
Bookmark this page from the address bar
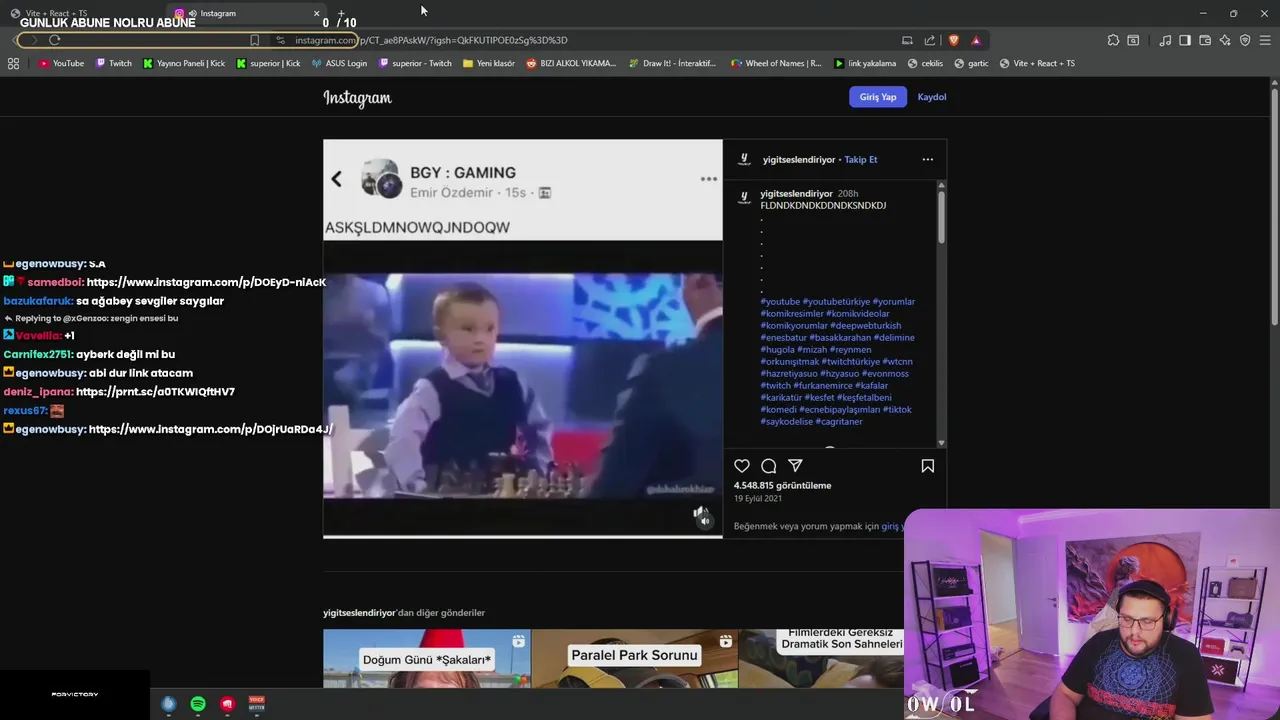click(254, 40)
